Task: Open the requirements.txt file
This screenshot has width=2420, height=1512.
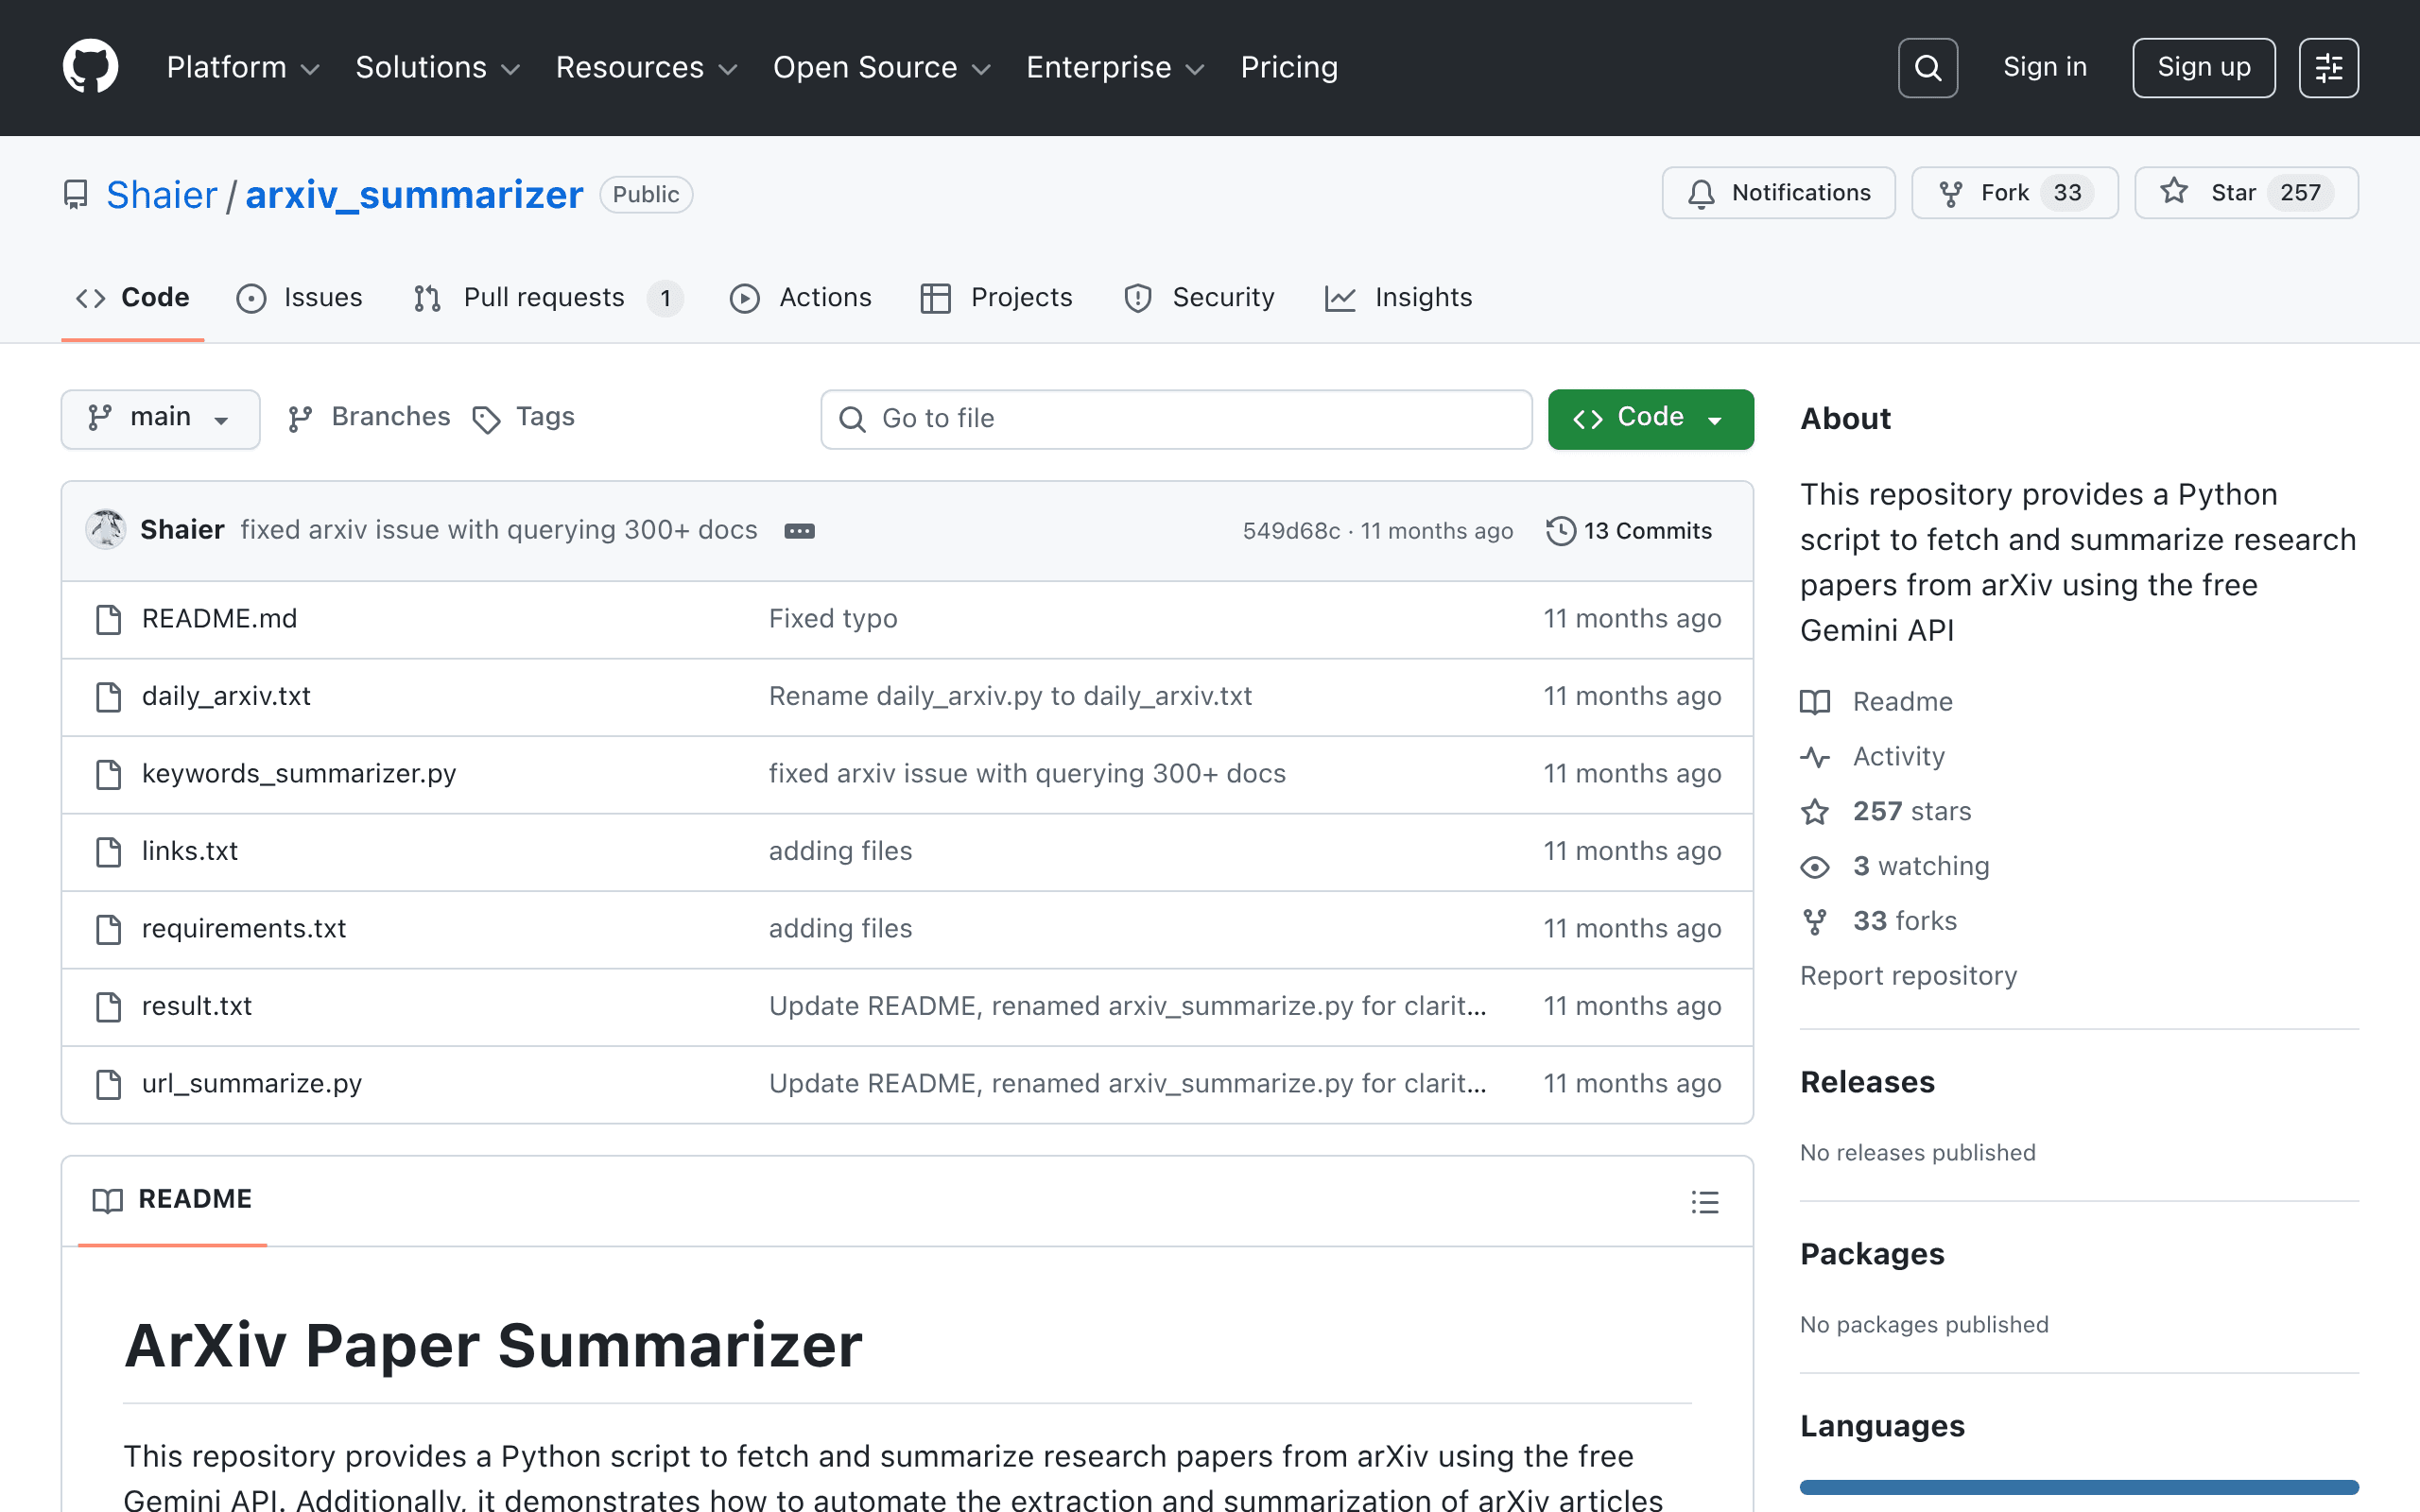Action: coord(244,929)
